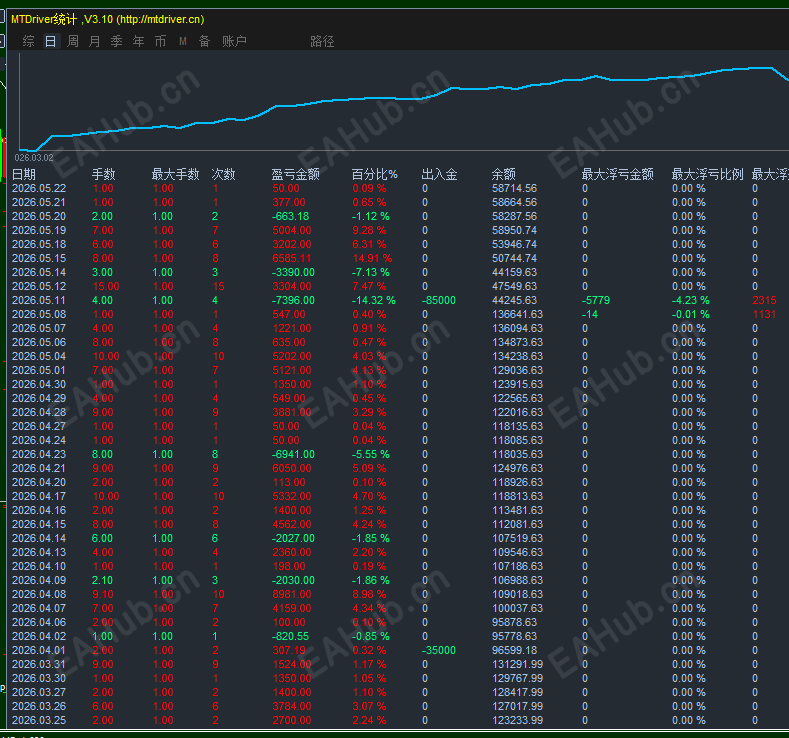Click the -7396.00 loss amount
This screenshot has width=789, height=738.
point(293,300)
